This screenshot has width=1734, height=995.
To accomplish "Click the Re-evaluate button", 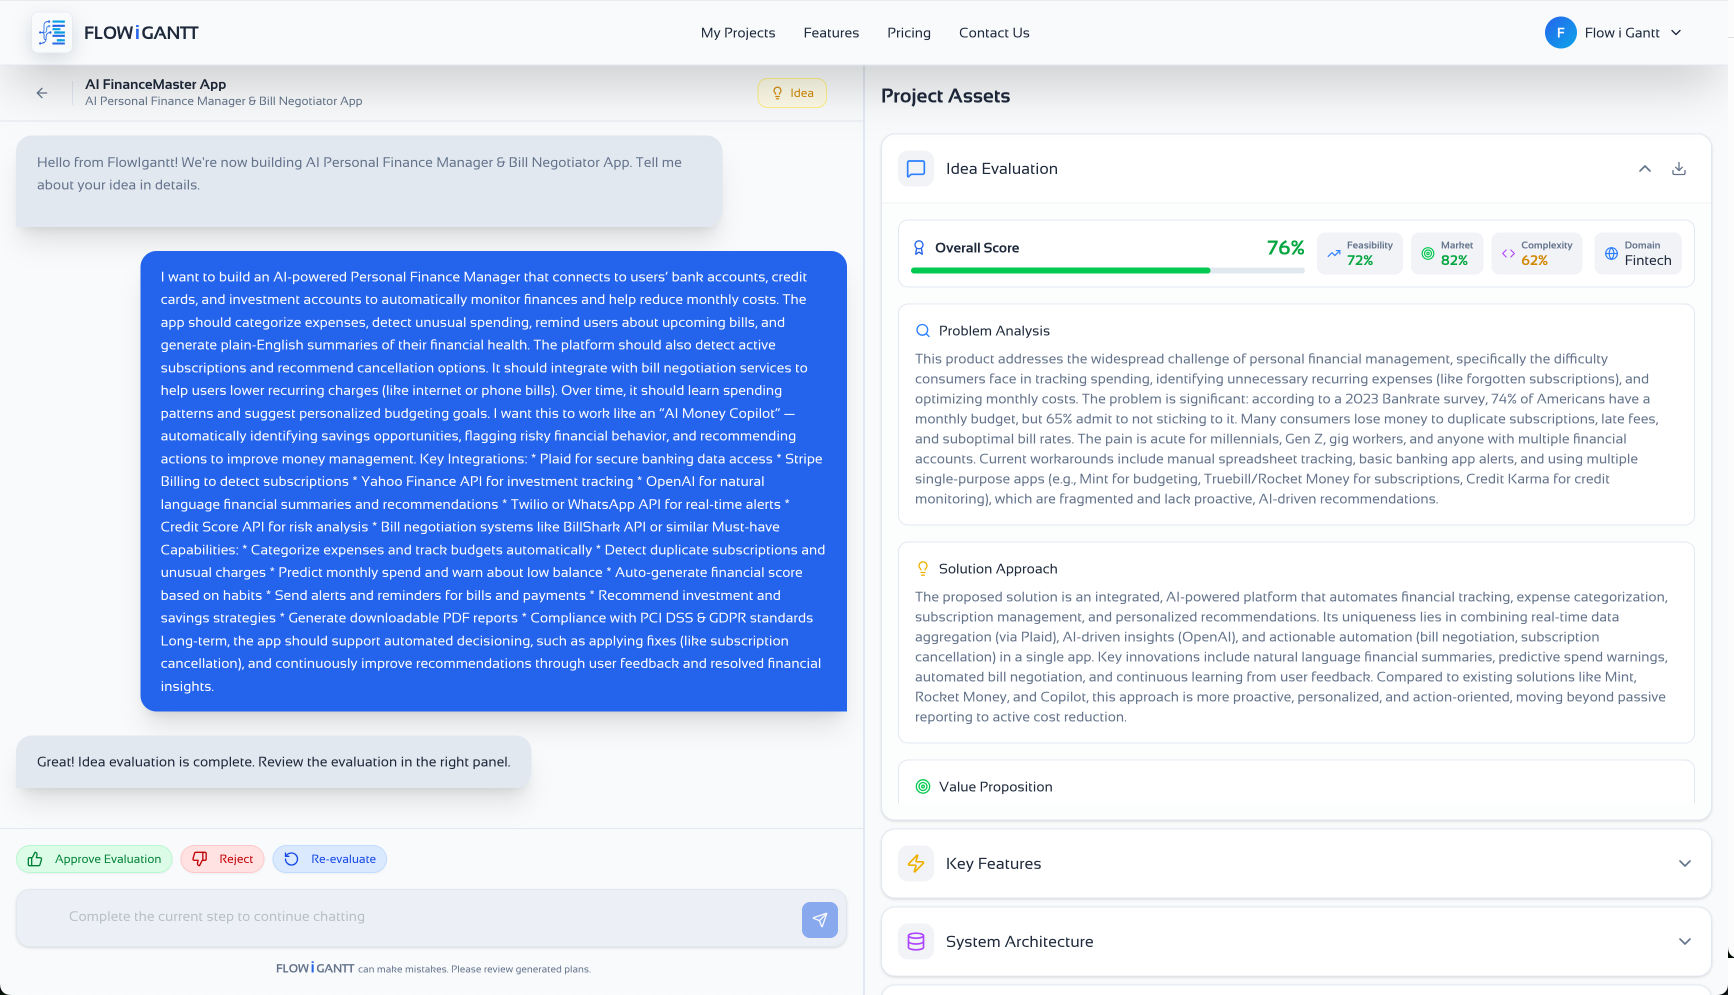I will point(330,859).
